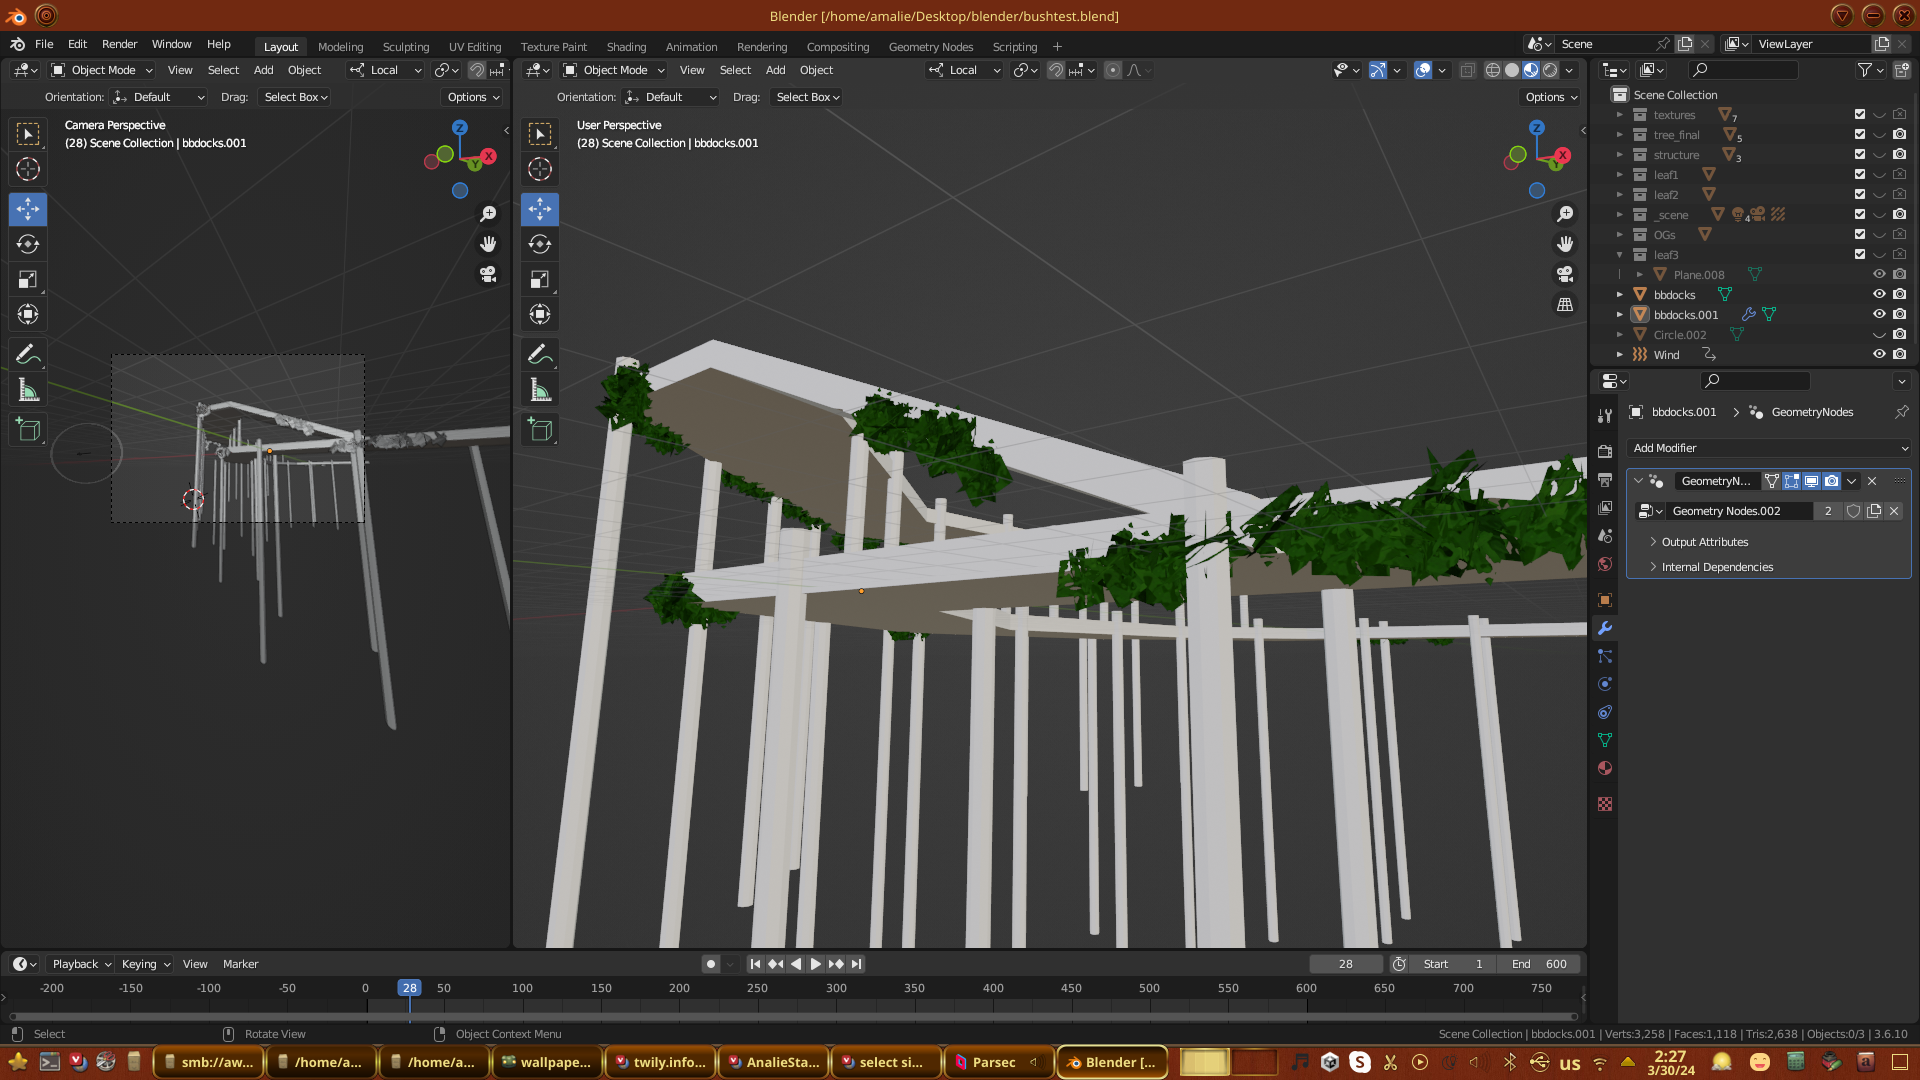Select the Scale tool in left viewport
Screen dimensions: 1920x1080
pyautogui.click(x=28, y=280)
